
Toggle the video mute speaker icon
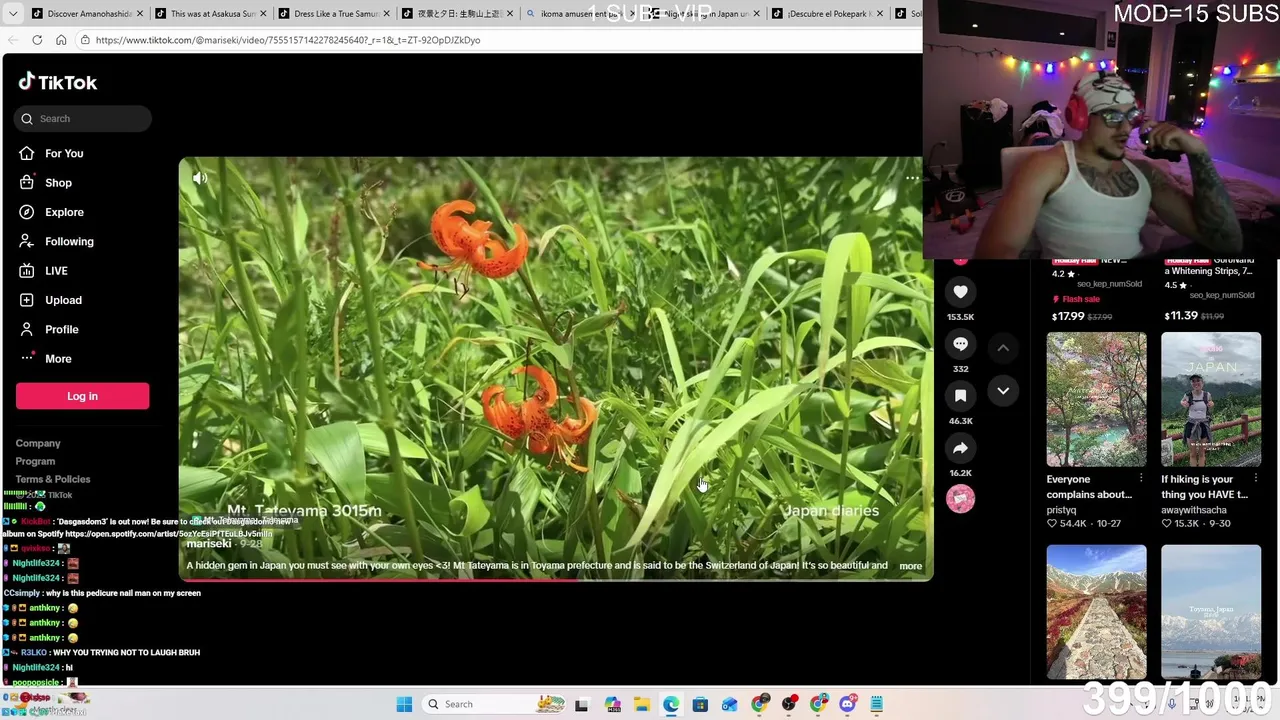200,178
